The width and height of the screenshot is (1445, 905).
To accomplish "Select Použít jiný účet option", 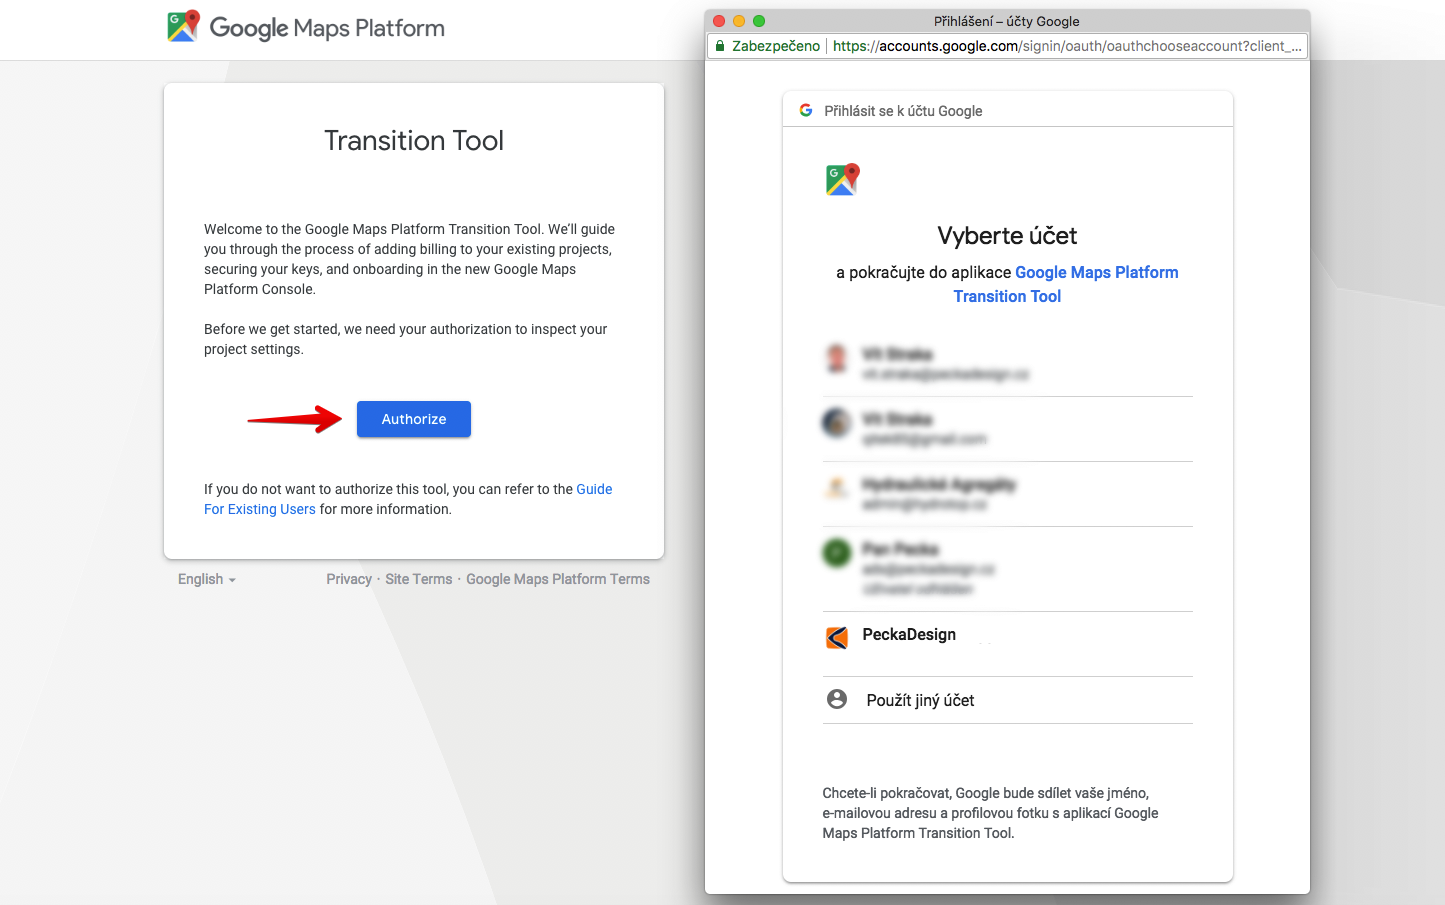I will (x=920, y=700).
